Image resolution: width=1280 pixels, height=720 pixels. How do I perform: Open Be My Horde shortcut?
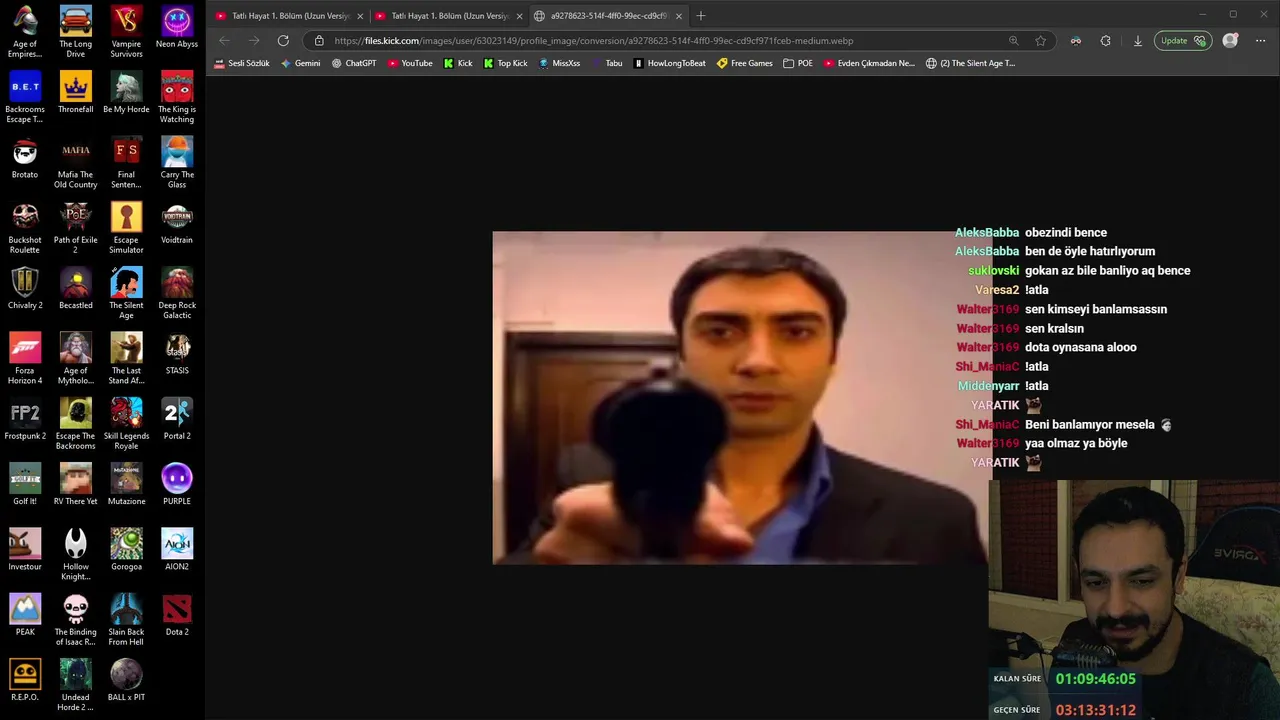click(126, 93)
